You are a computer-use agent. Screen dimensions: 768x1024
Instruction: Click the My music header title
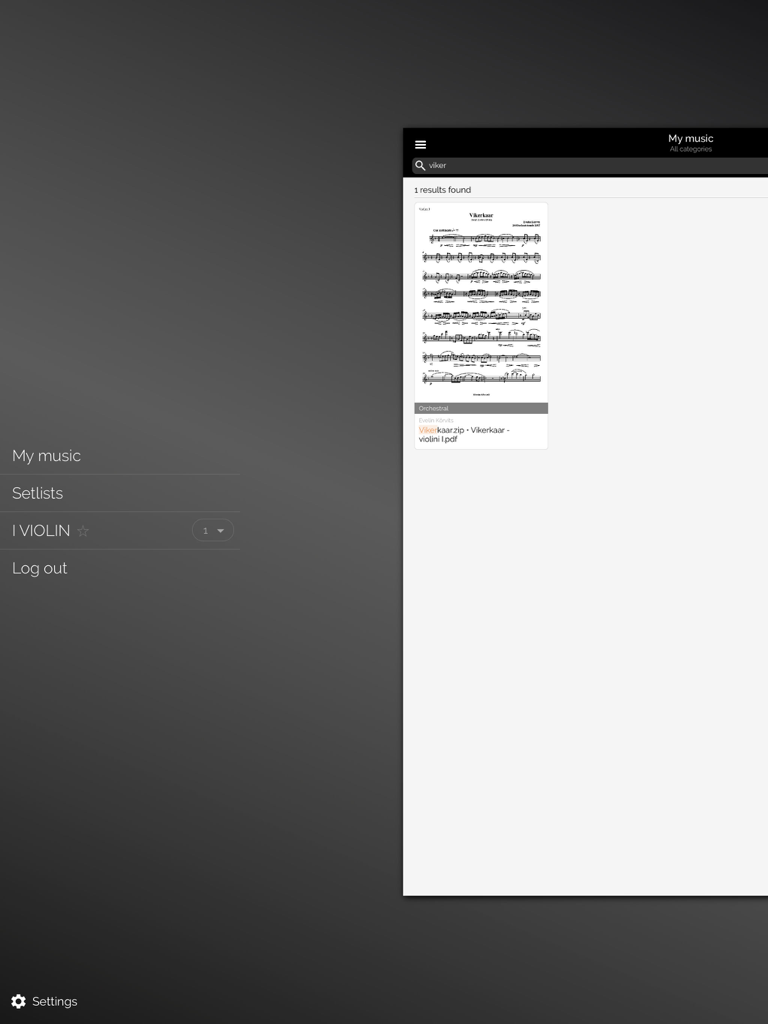pos(690,138)
